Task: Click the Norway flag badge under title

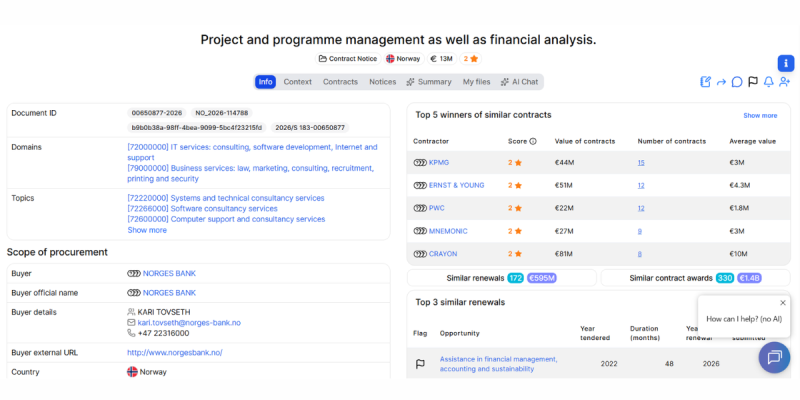Action: pos(403,59)
